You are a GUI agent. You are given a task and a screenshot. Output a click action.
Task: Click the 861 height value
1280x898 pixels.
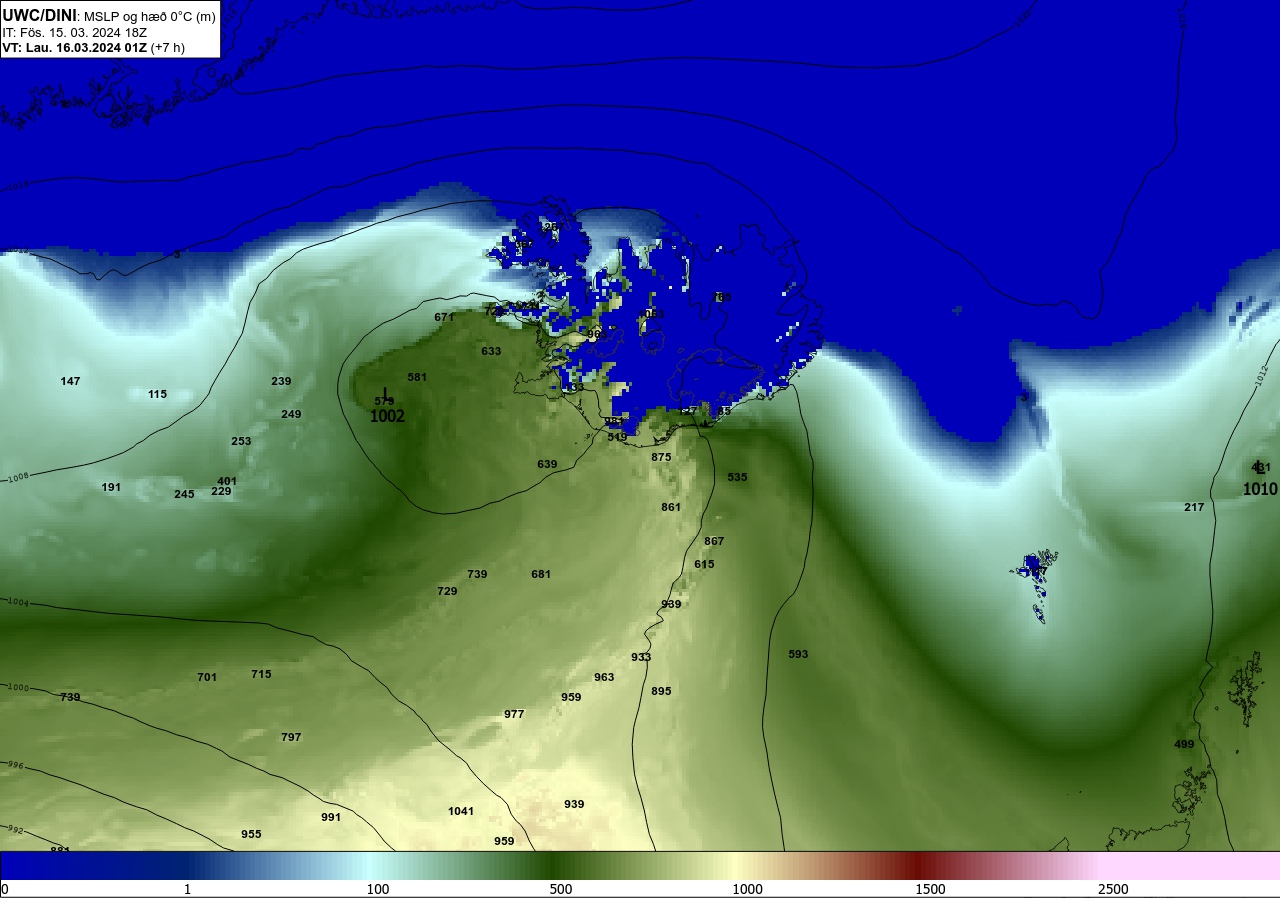[671, 507]
